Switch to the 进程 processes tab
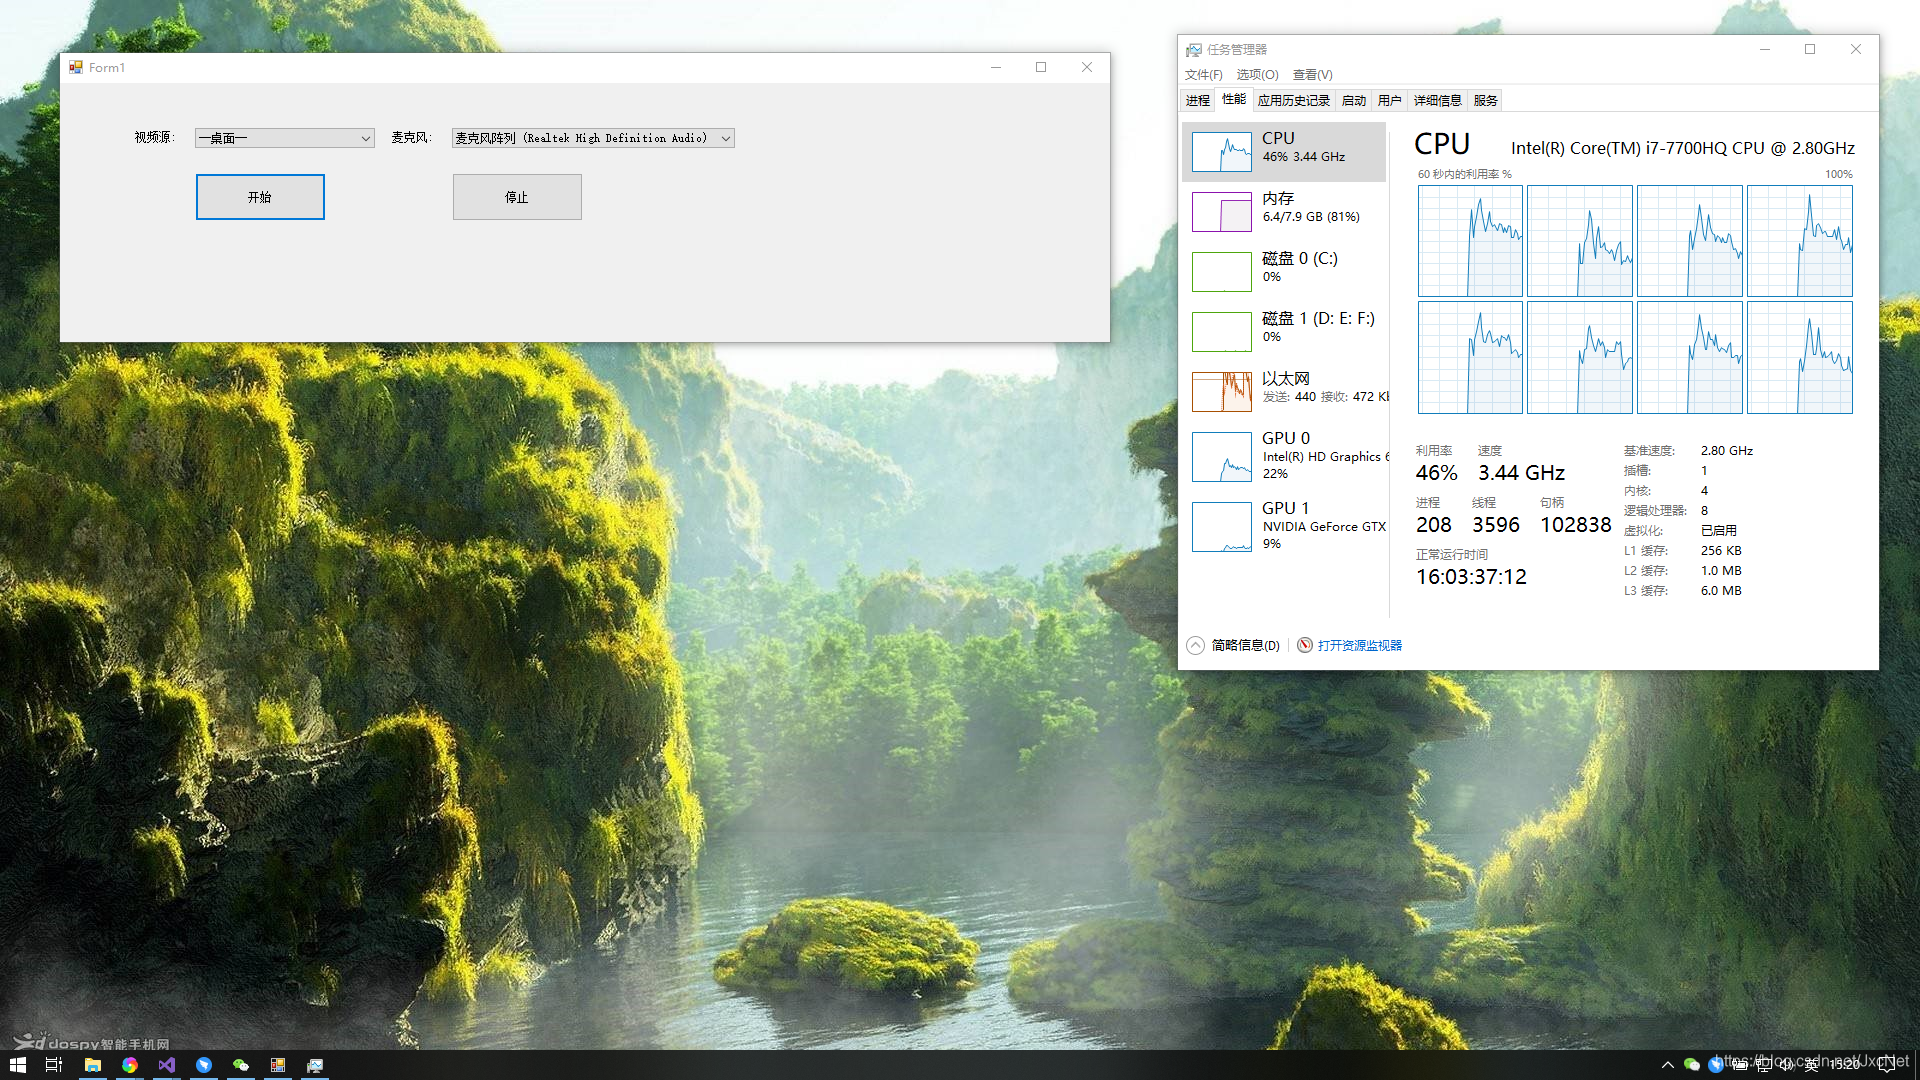Image resolution: width=1920 pixels, height=1080 pixels. pos(1197,100)
